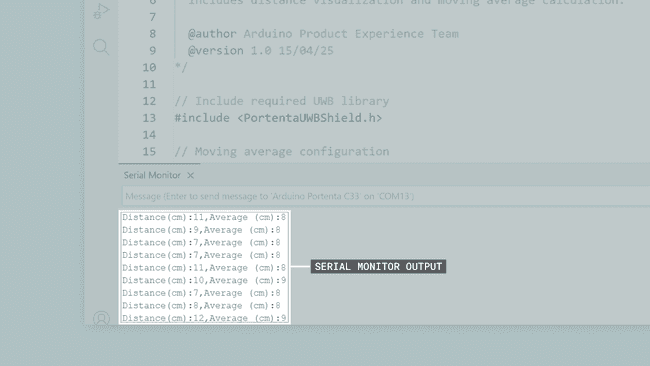Select output row 'Distance(cm):9,Average (cm):8'
The image size is (650, 366).
pos(201,230)
